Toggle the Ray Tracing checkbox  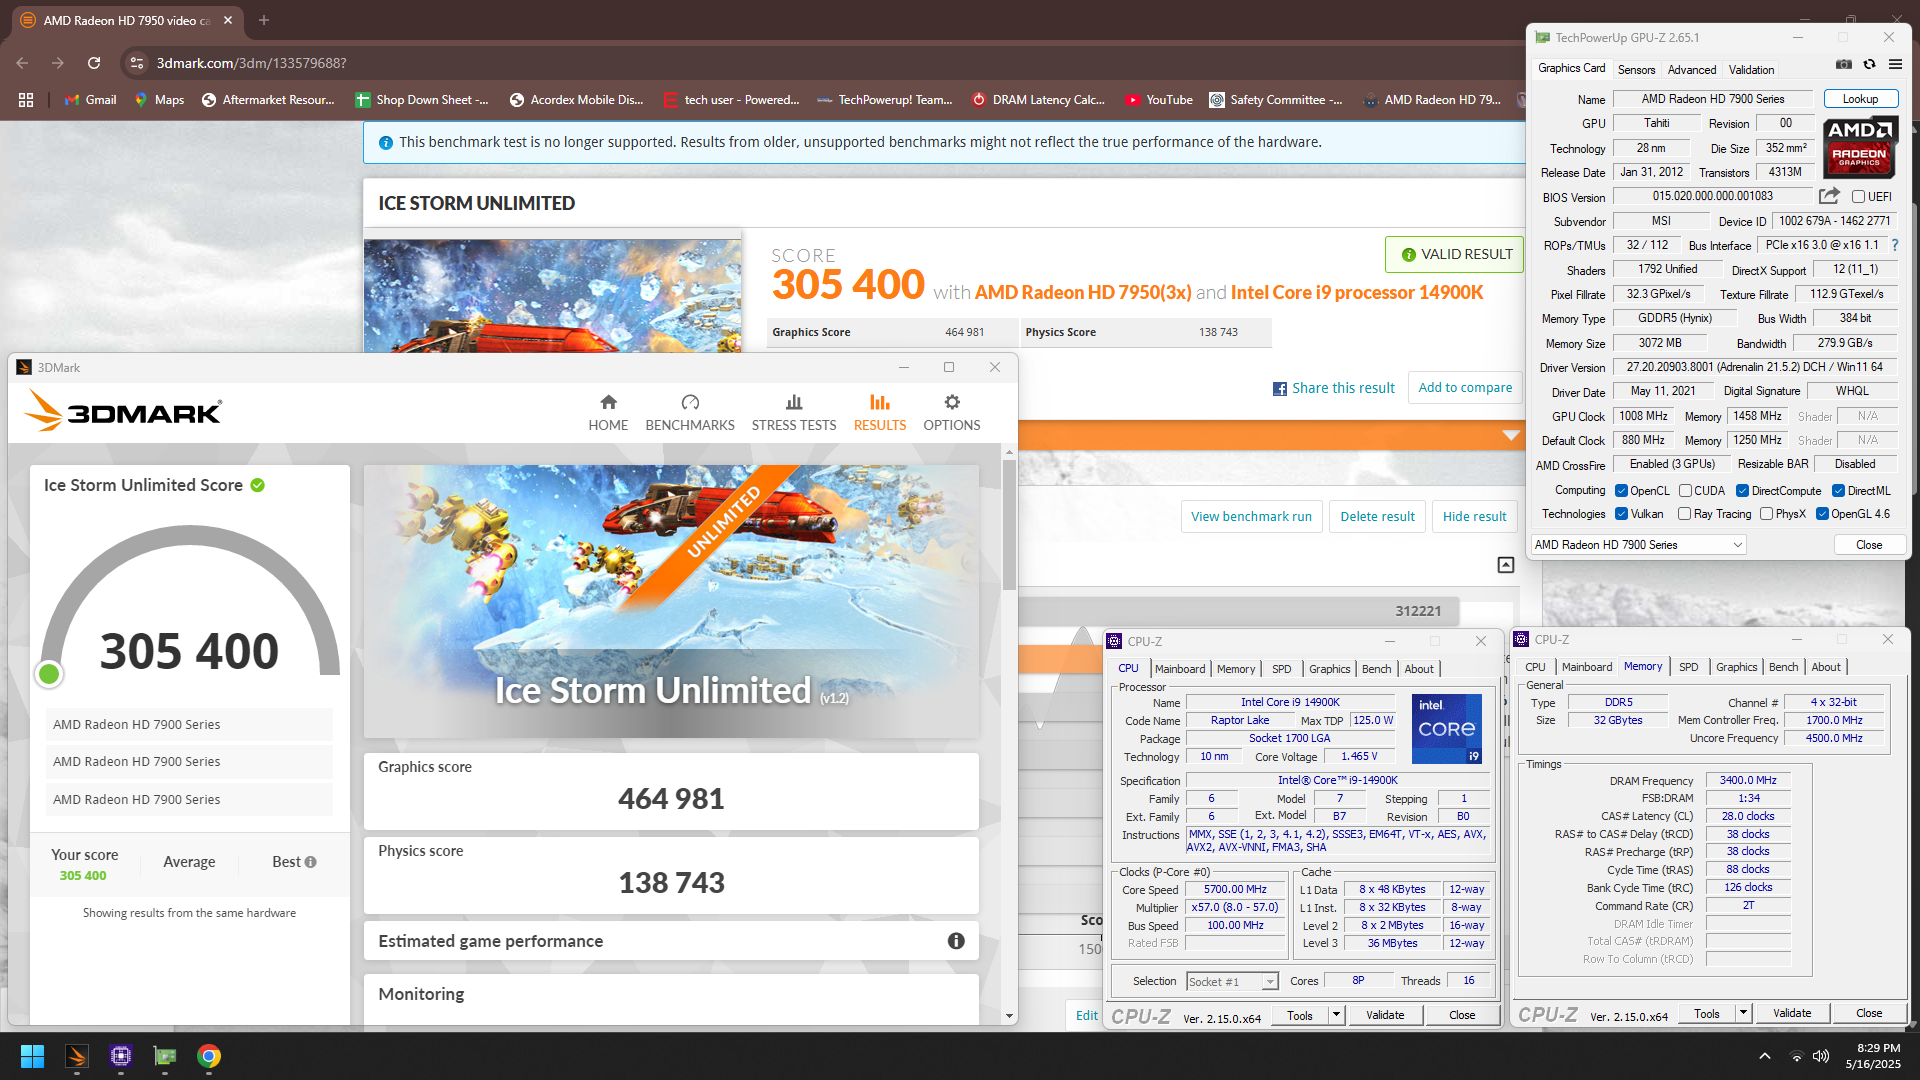[1685, 514]
